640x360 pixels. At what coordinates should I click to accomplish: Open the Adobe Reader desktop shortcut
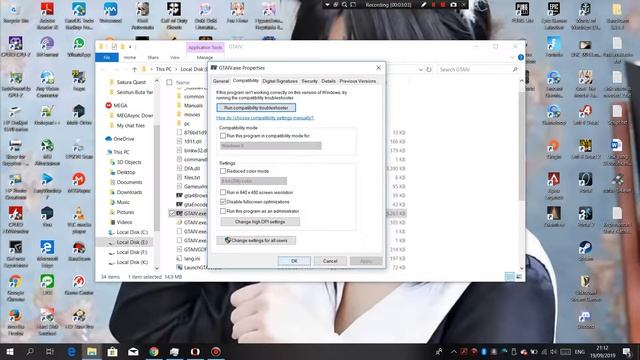coord(47,16)
